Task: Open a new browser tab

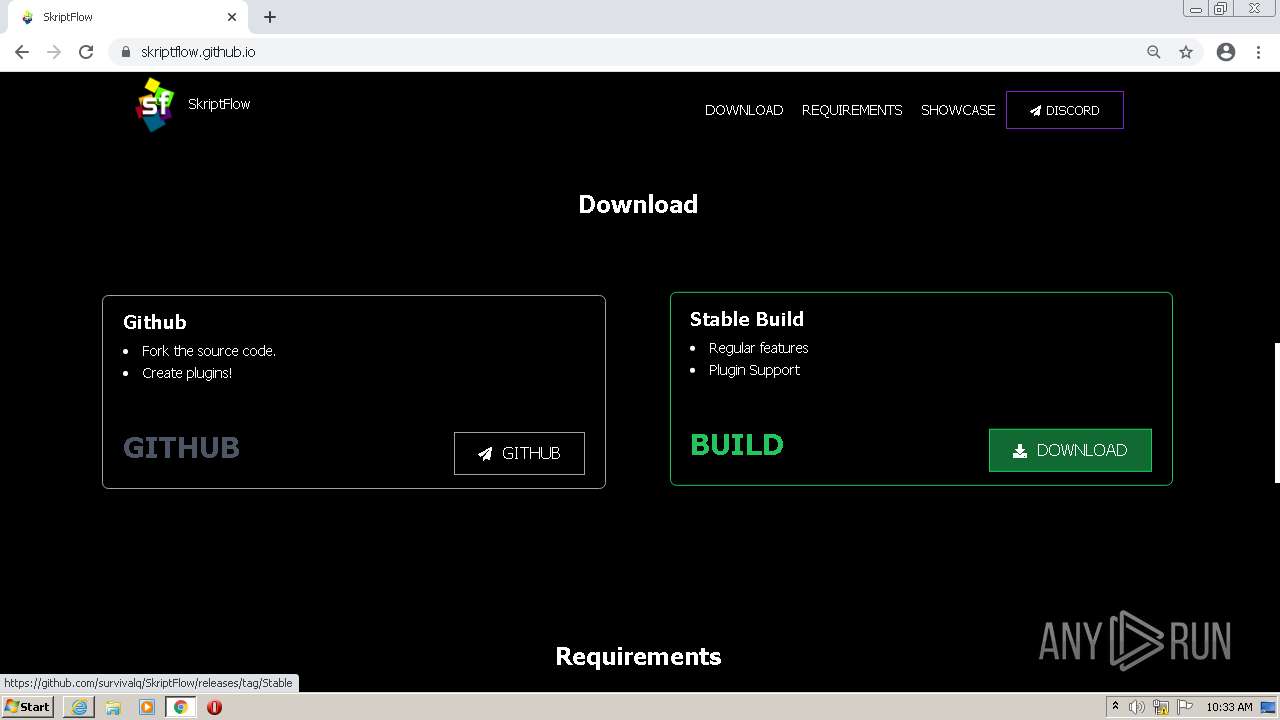Action: 270,17
